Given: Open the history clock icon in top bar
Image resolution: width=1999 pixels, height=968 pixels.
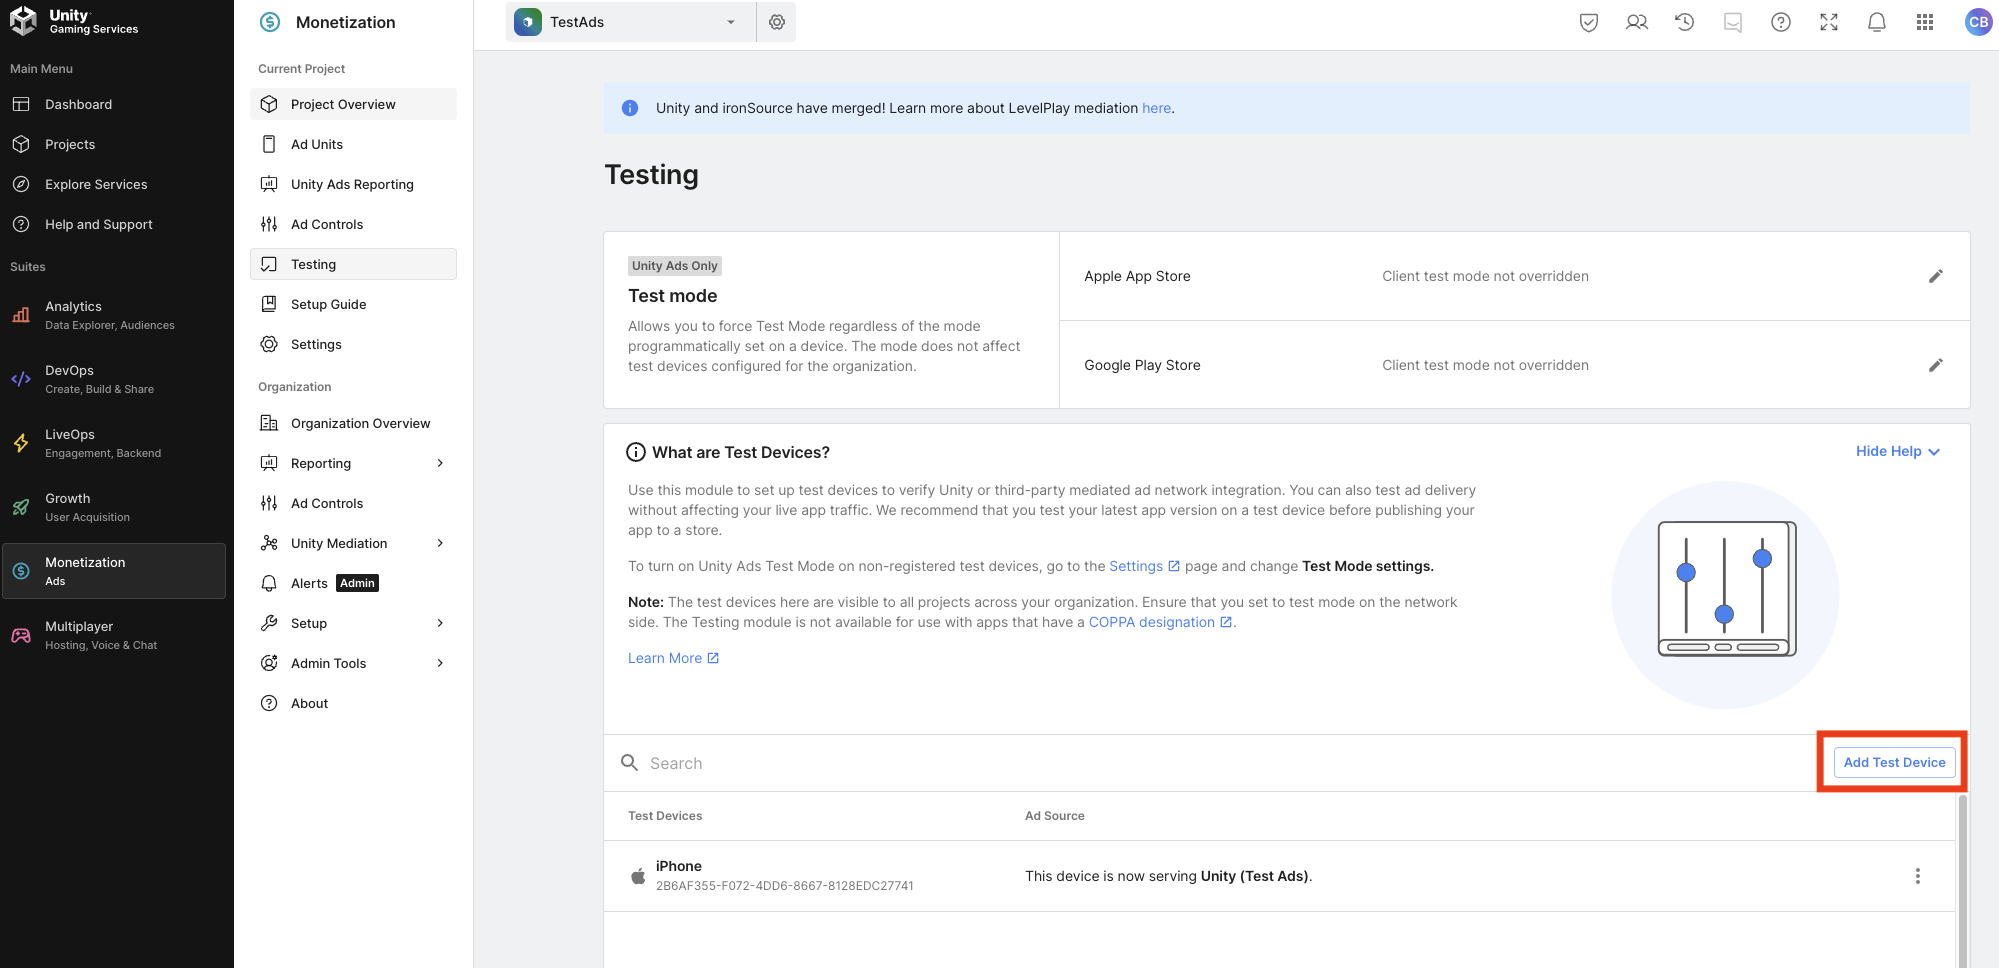Looking at the screenshot, I should tap(1685, 22).
